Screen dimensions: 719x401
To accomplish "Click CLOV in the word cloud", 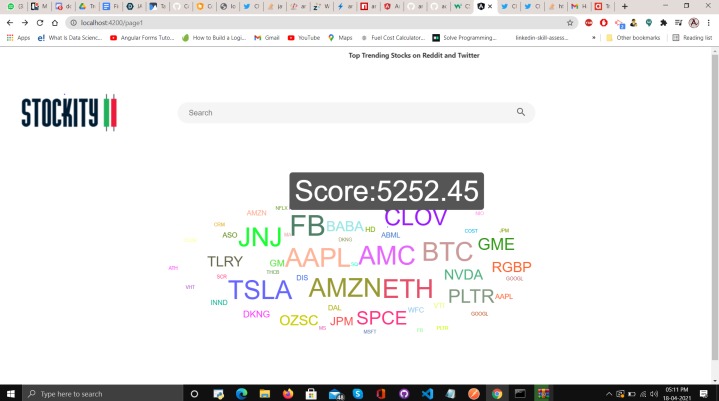I will (415, 218).
